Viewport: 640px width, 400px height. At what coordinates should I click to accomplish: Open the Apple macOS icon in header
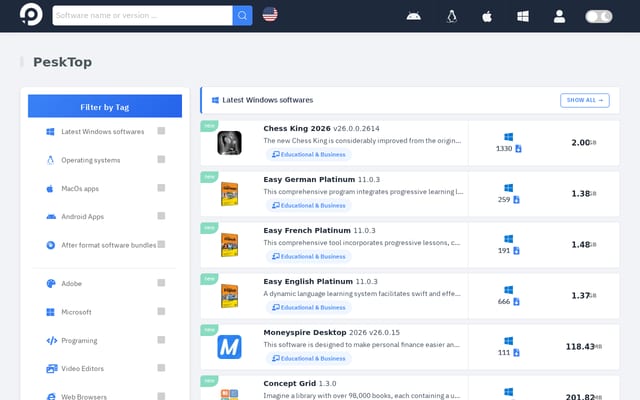(487, 16)
